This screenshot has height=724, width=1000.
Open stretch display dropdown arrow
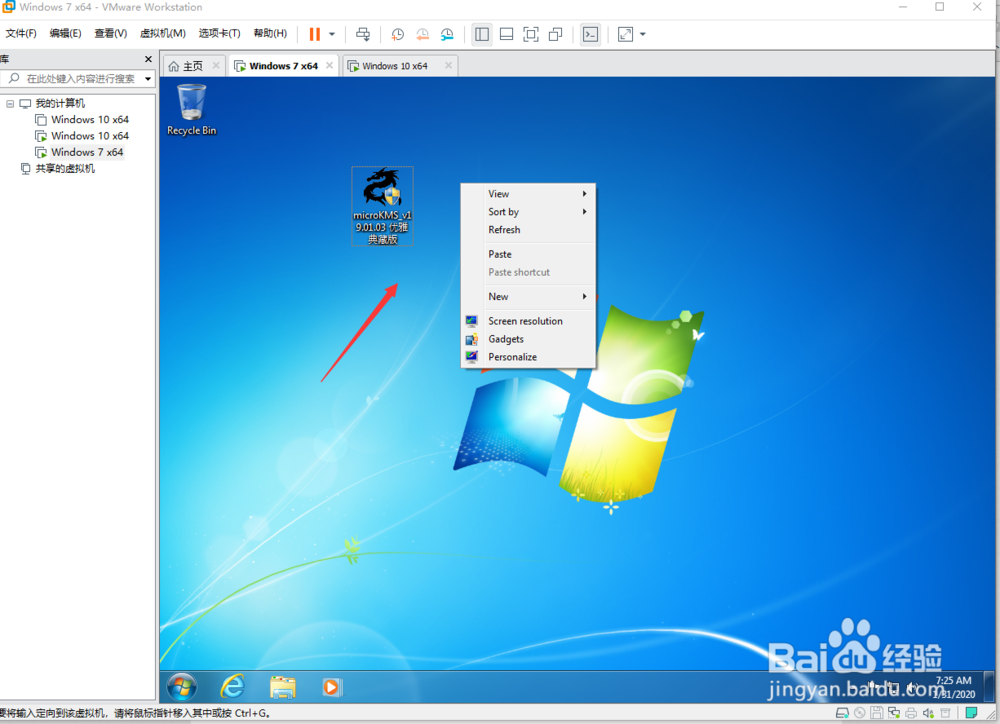[x=642, y=34]
